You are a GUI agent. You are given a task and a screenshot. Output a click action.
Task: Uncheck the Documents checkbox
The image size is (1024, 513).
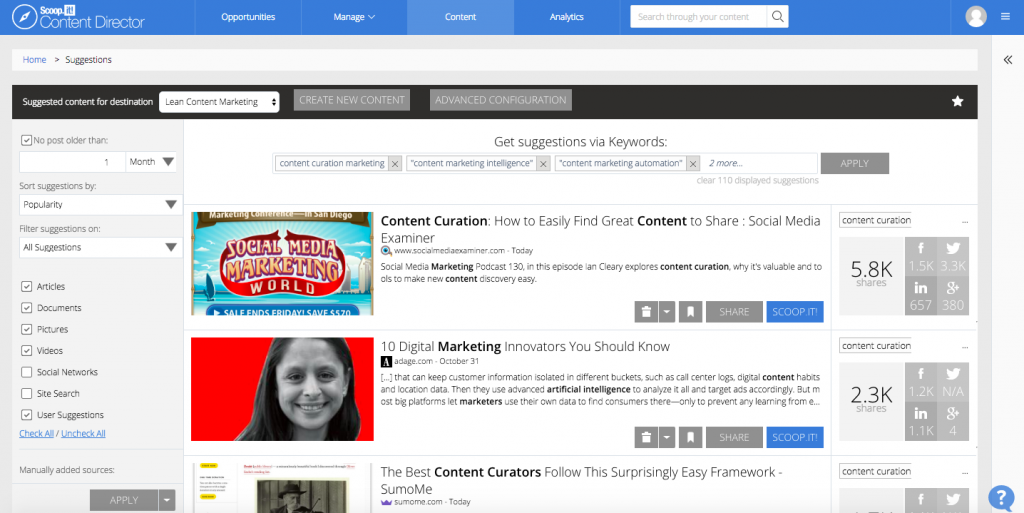point(27,308)
